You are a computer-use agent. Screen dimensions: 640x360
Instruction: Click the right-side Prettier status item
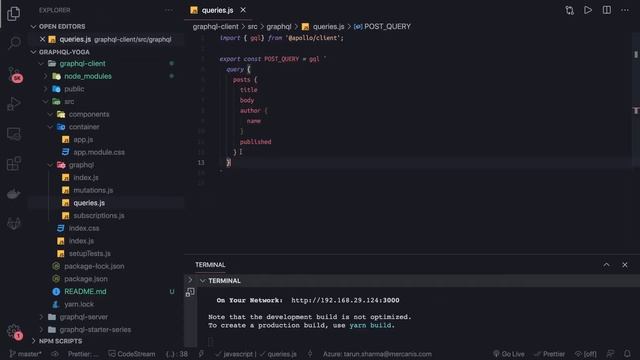(550, 354)
